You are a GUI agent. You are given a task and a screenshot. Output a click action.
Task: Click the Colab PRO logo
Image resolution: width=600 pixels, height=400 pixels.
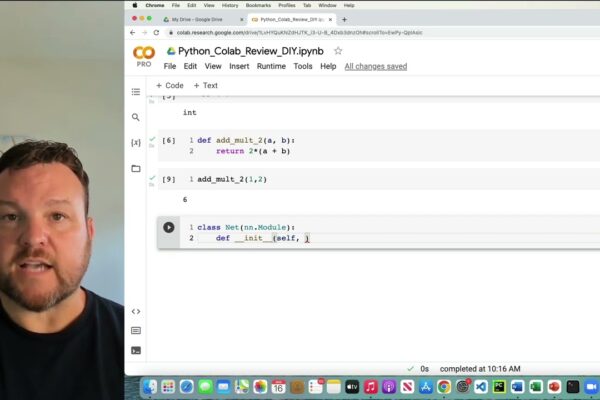(x=144, y=56)
